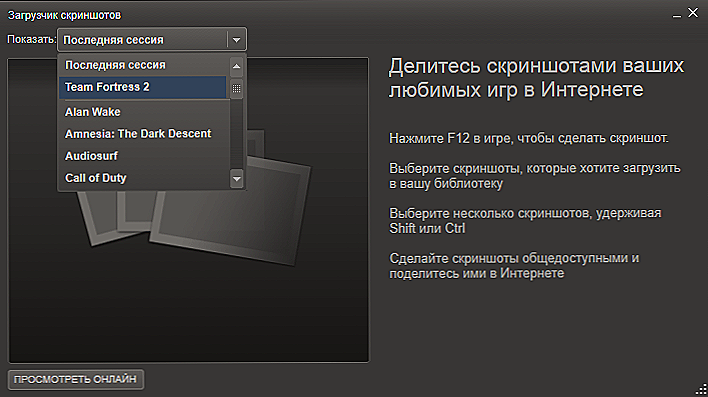Click the Загрузчик скриншотов title text
The width and height of the screenshot is (708, 397).
tap(65, 15)
